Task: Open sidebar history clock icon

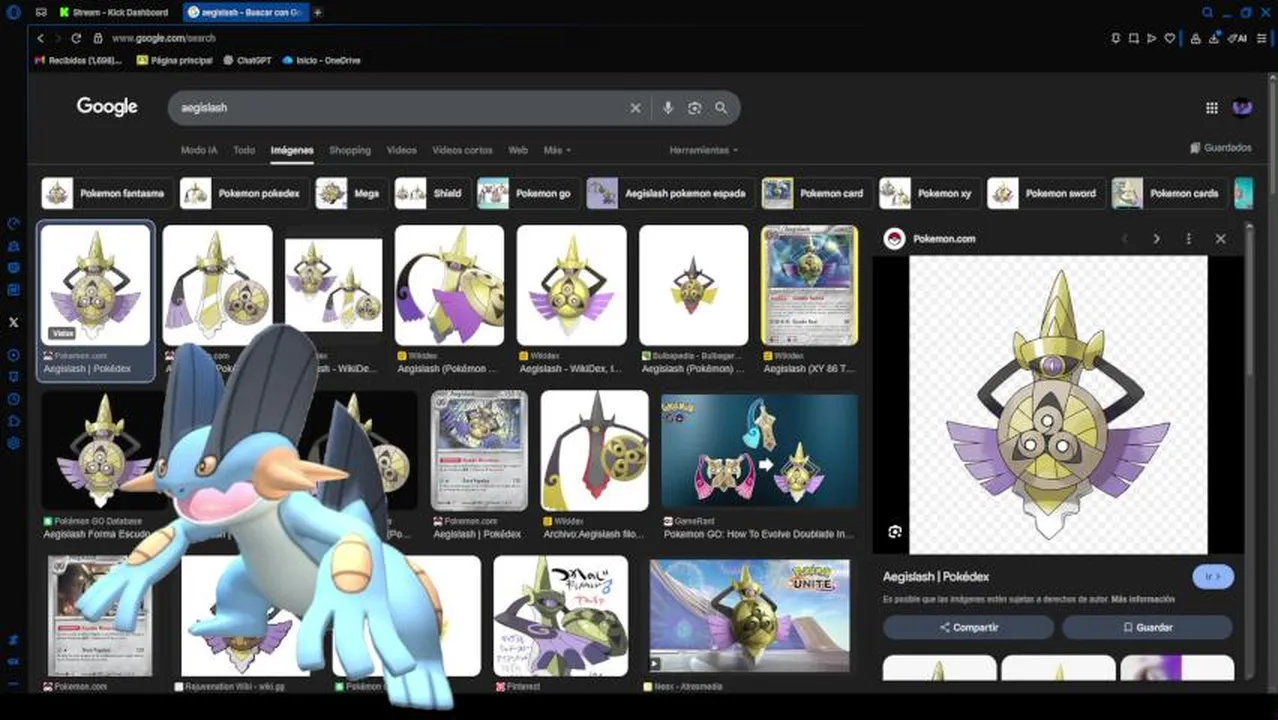Action: (13, 399)
